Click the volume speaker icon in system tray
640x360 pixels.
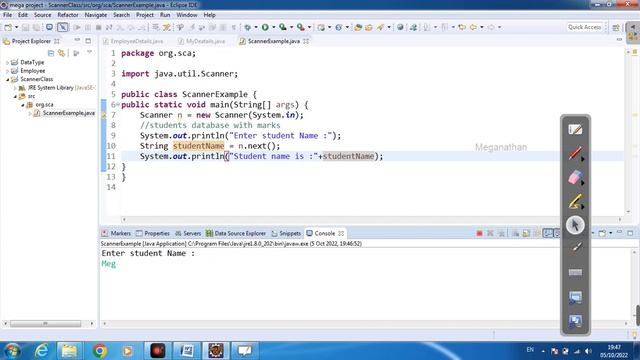point(588,351)
